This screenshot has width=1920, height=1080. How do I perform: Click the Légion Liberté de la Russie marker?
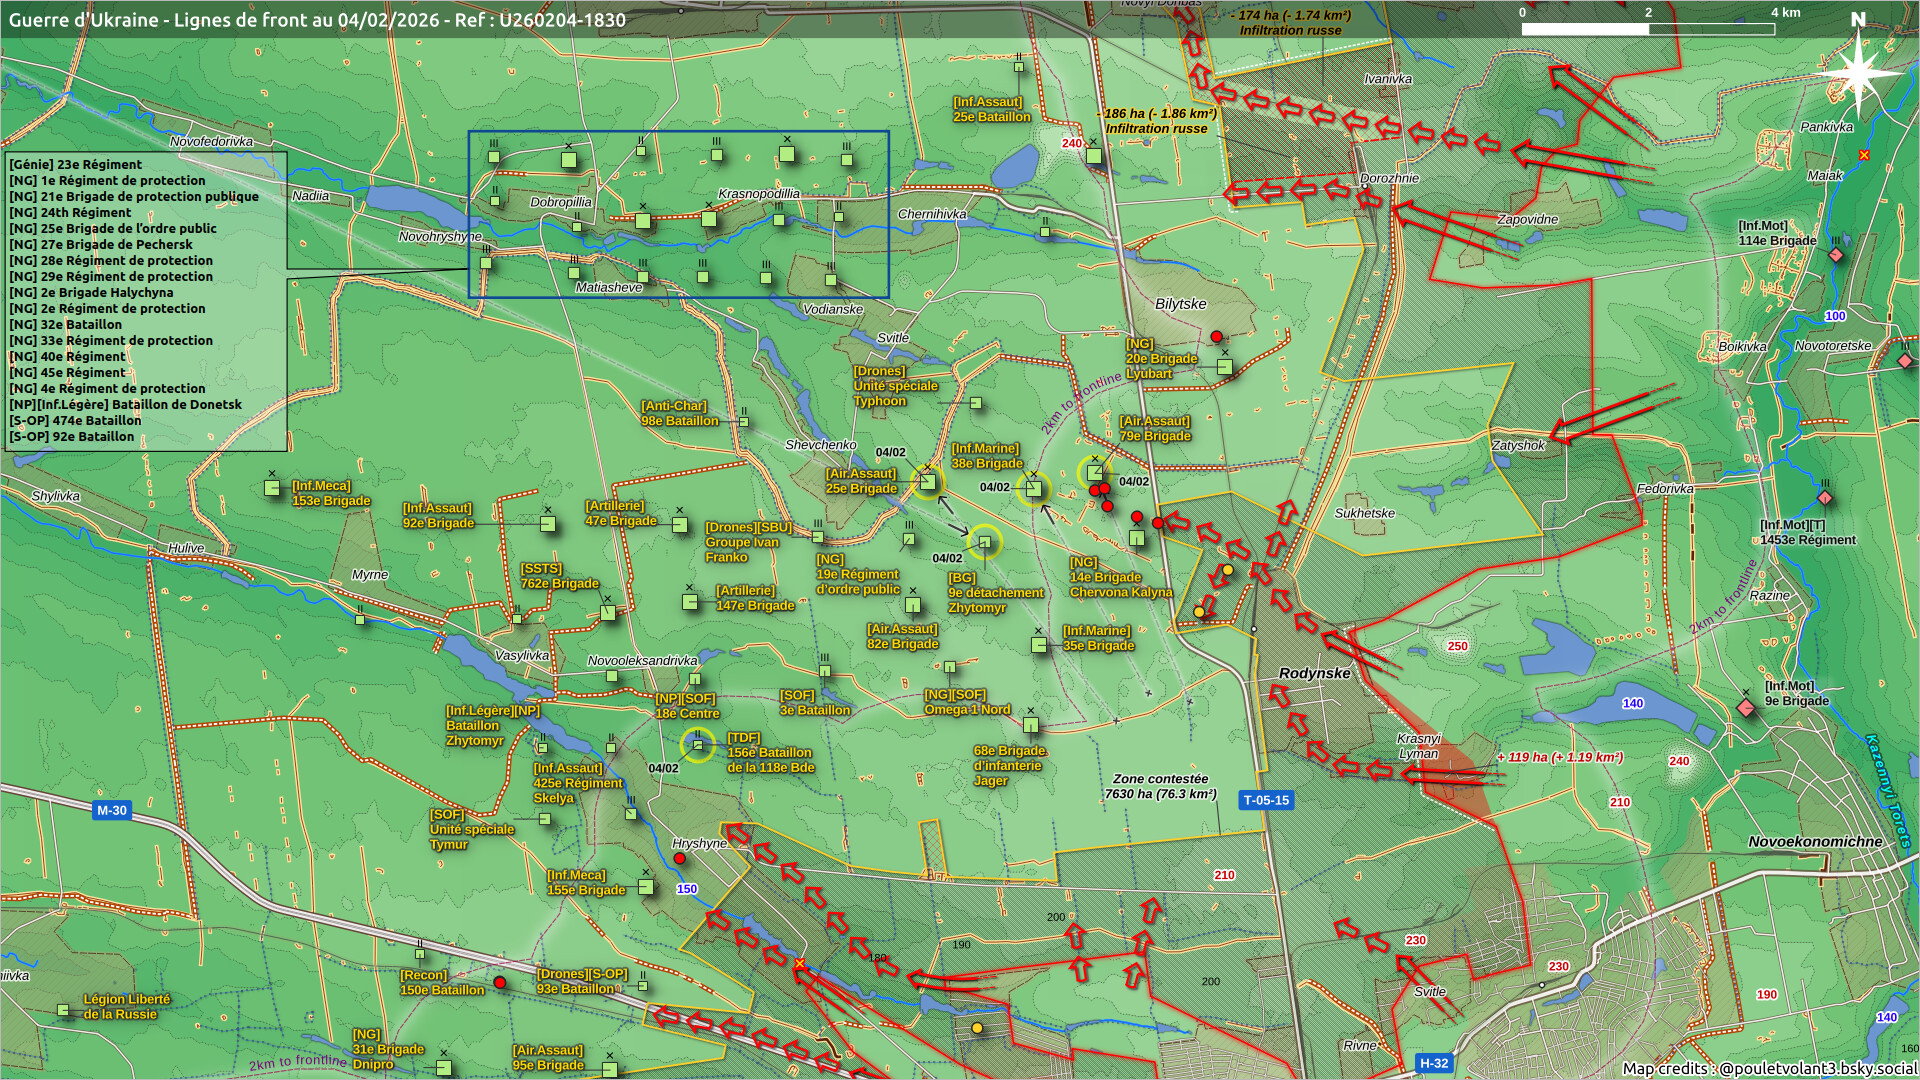pos(64,1011)
